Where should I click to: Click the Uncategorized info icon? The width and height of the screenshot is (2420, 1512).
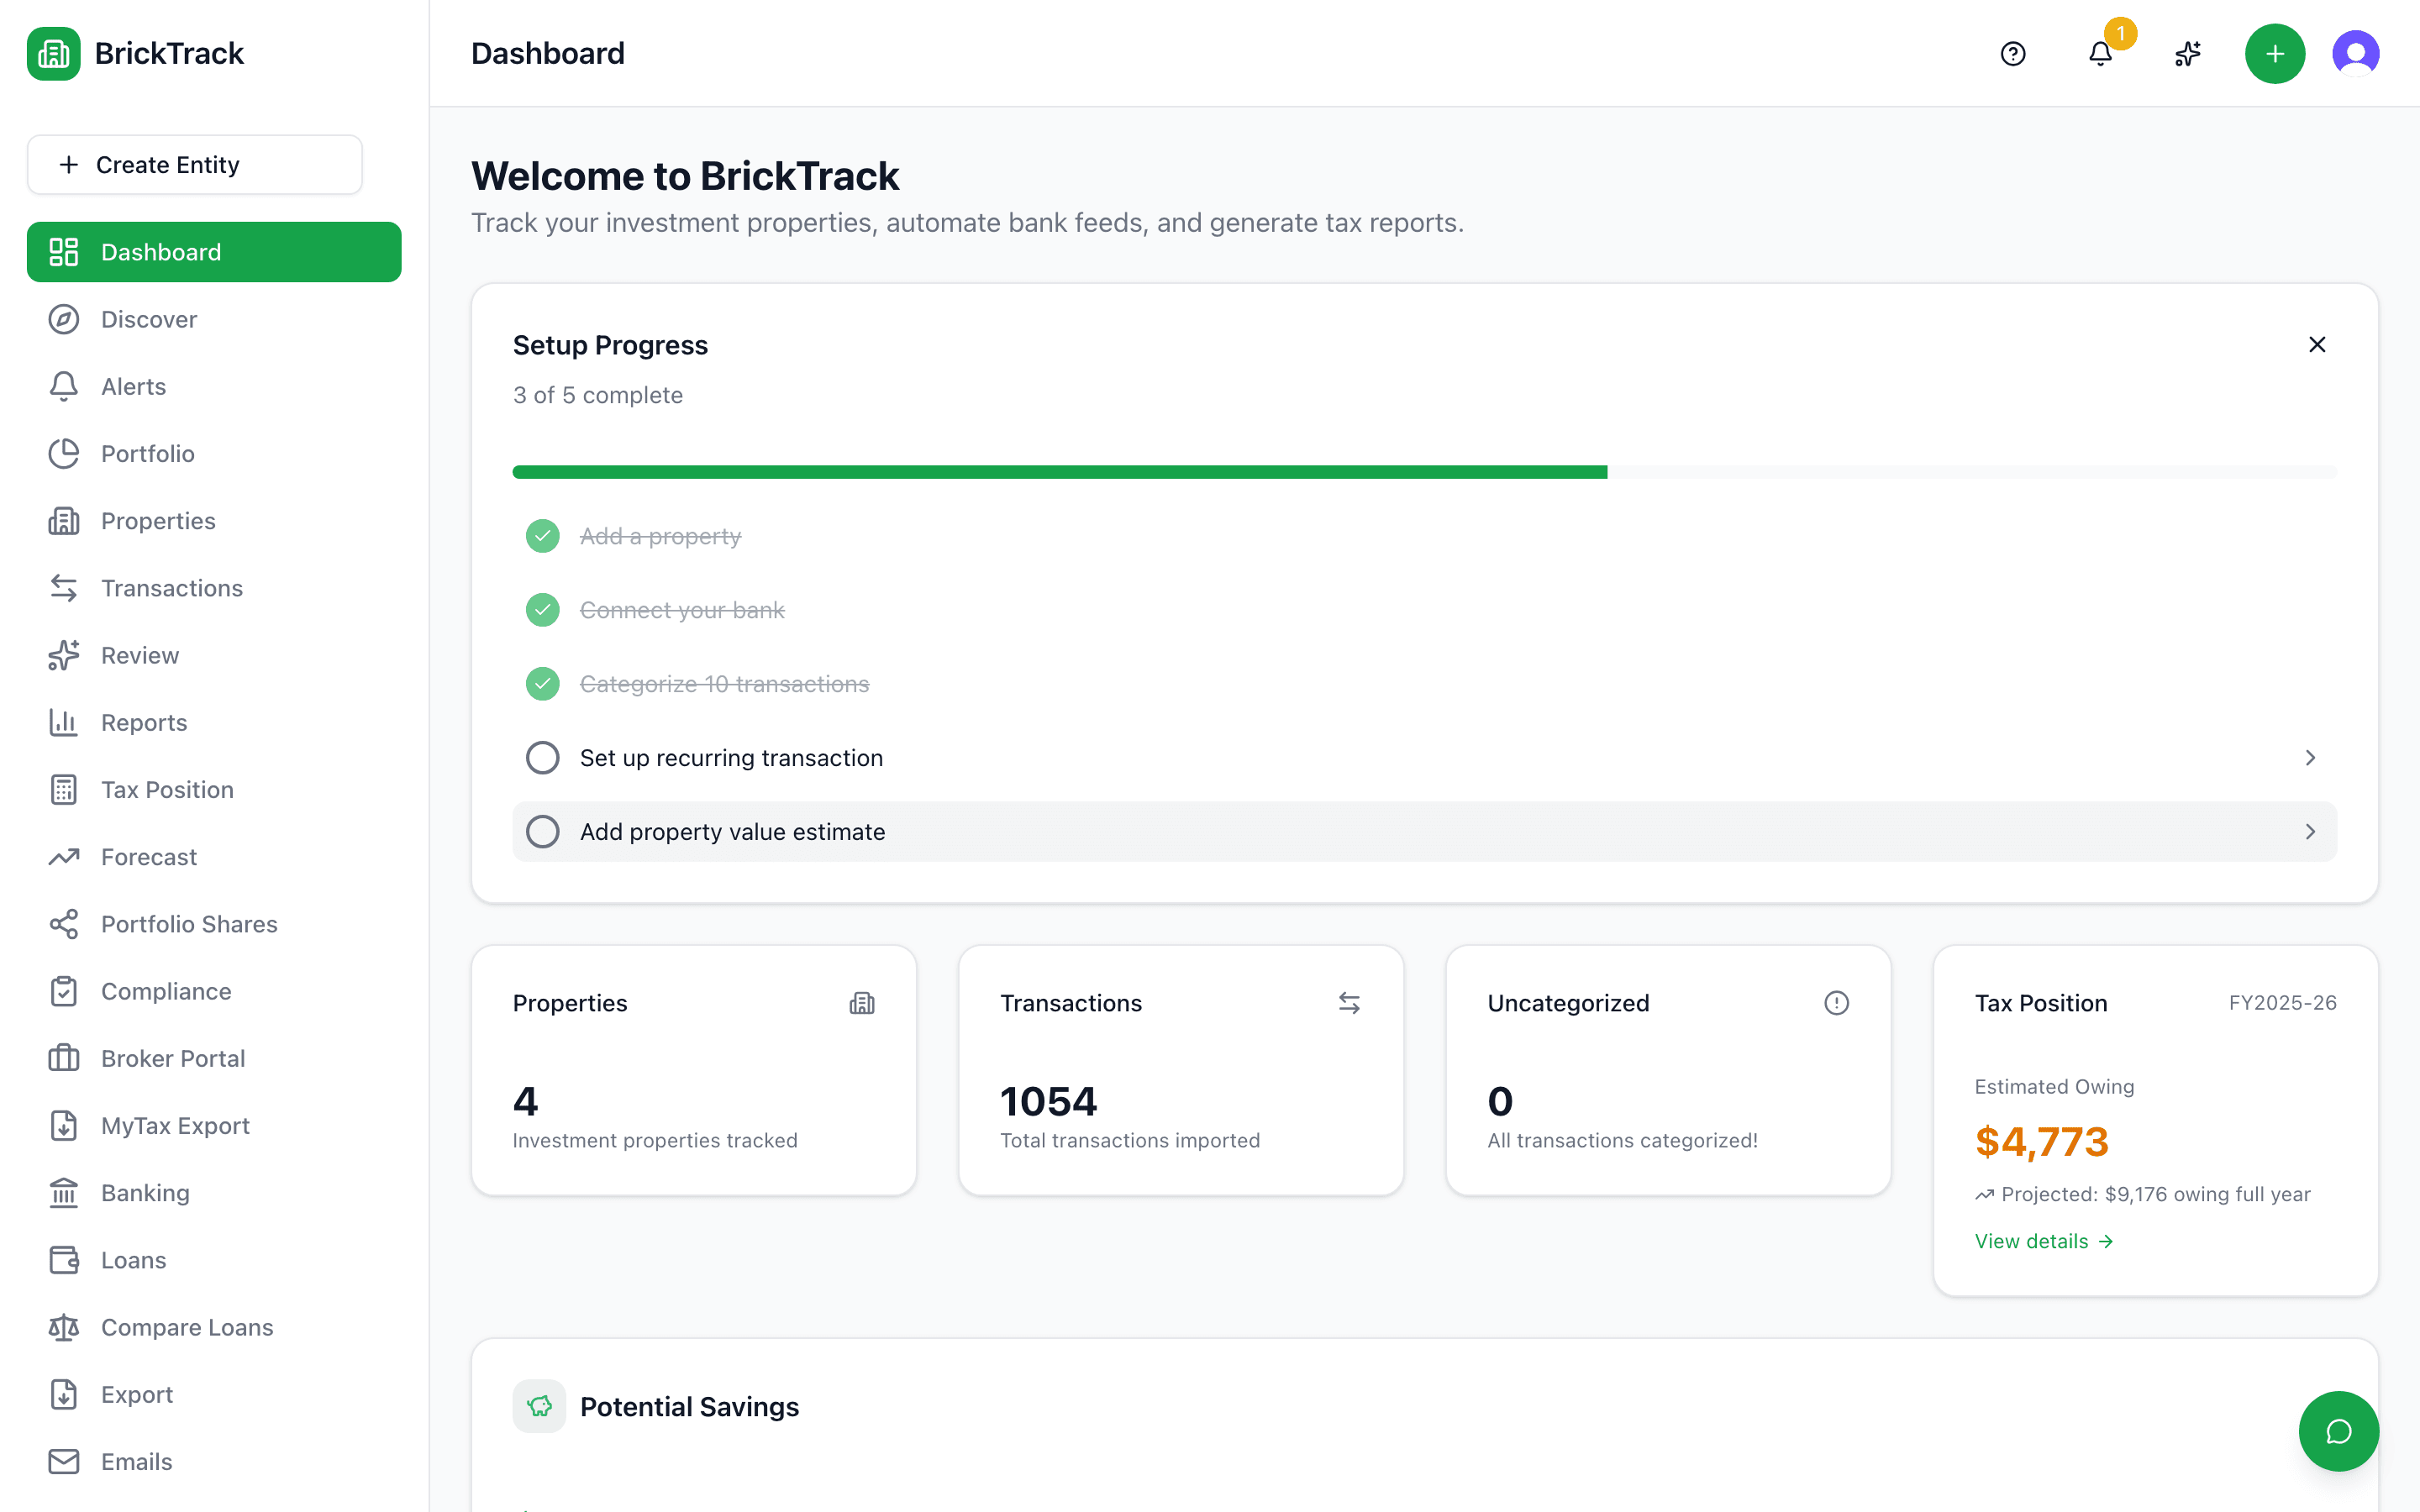pos(1836,1003)
